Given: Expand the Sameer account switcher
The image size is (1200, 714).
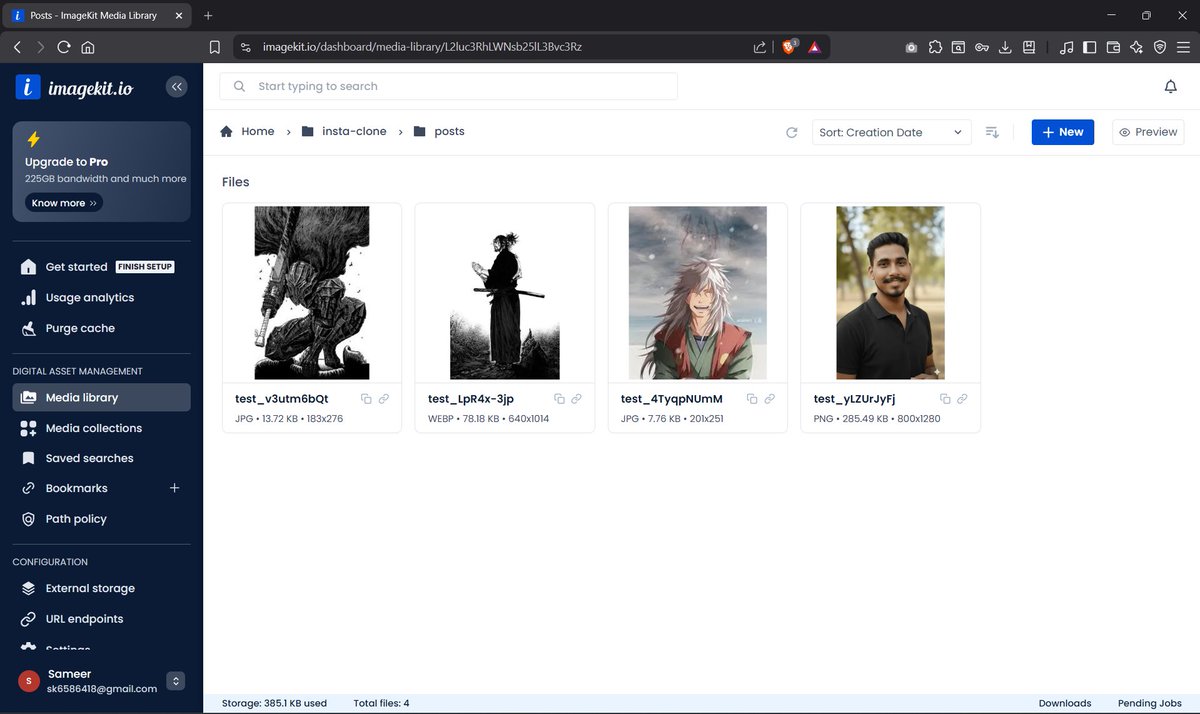Looking at the screenshot, I should coord(176,681).
